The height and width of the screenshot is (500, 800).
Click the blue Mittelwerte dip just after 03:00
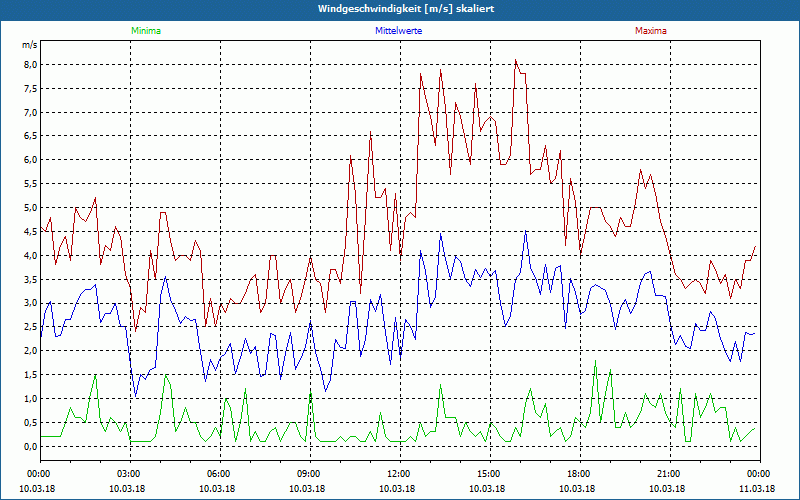point(136,395)
